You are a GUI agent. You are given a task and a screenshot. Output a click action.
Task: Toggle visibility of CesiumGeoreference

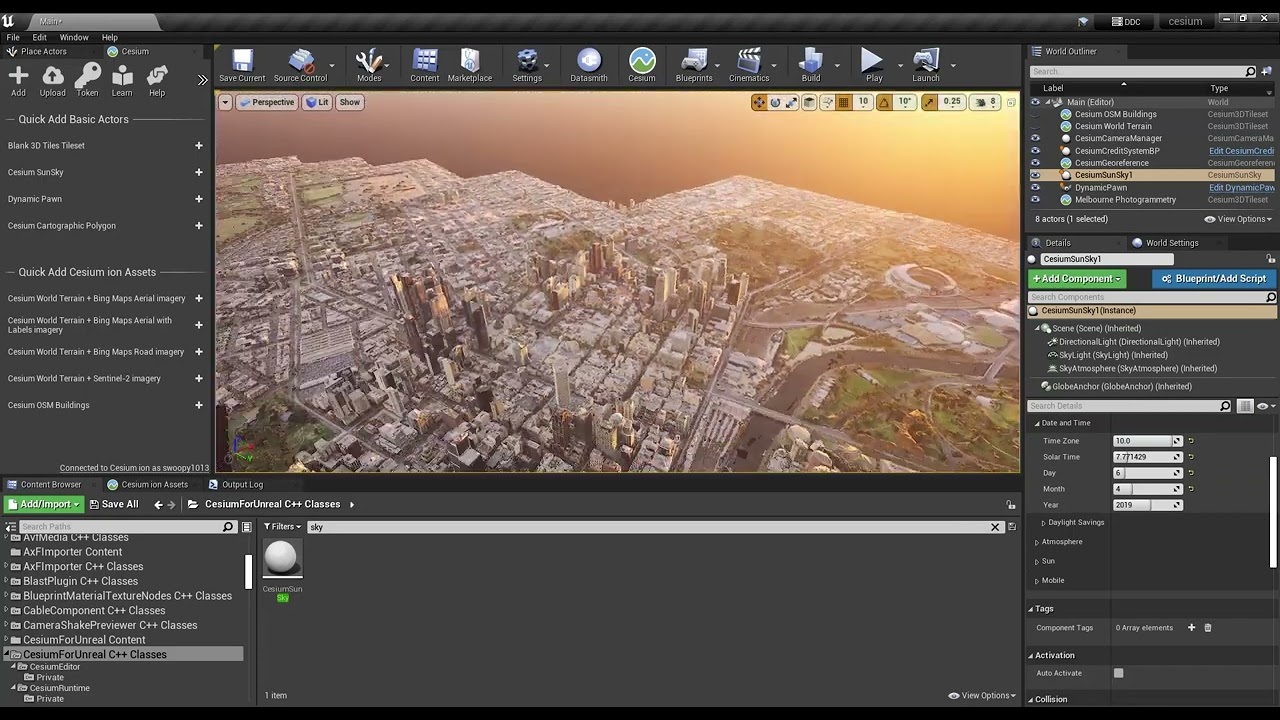pos(1035,163)
